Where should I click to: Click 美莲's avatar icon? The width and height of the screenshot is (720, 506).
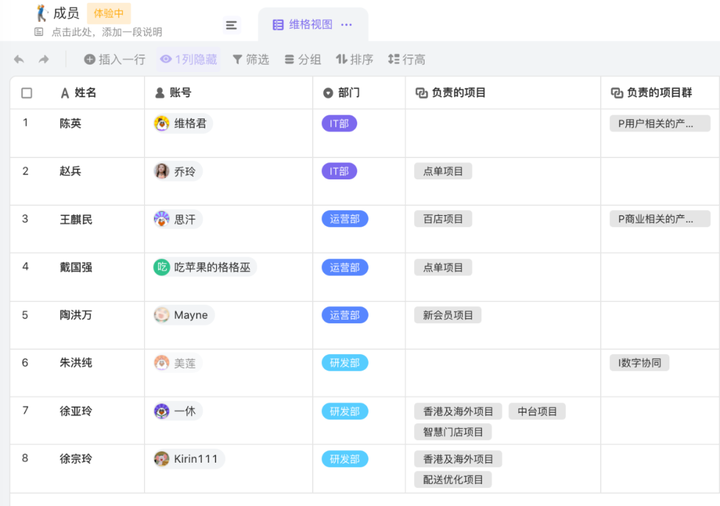pos(162,363)
